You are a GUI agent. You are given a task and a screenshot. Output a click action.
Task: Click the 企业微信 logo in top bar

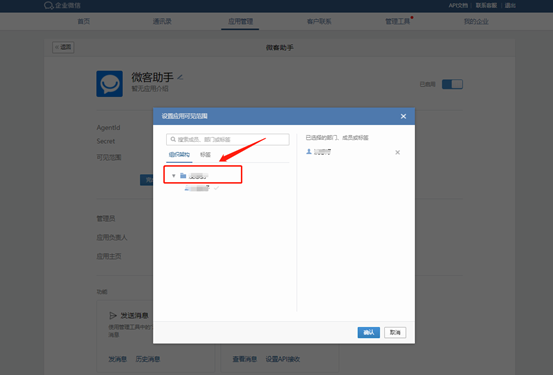pos(48,5)
